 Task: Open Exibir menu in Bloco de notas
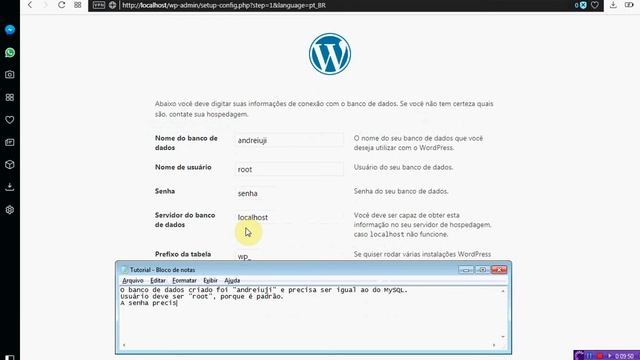tap(210, 280)
